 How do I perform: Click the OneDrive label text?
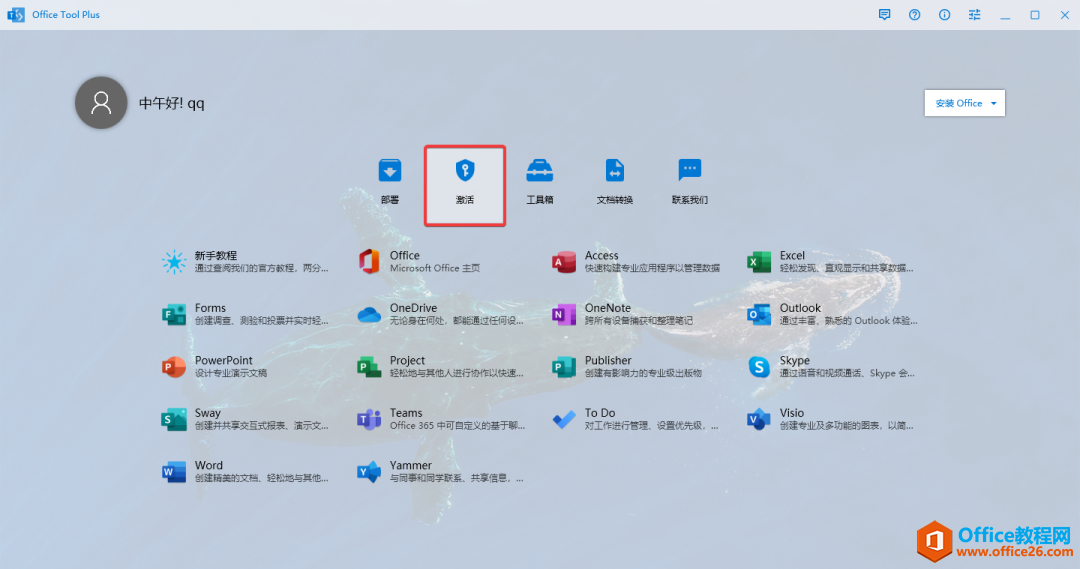pos(413,308)
